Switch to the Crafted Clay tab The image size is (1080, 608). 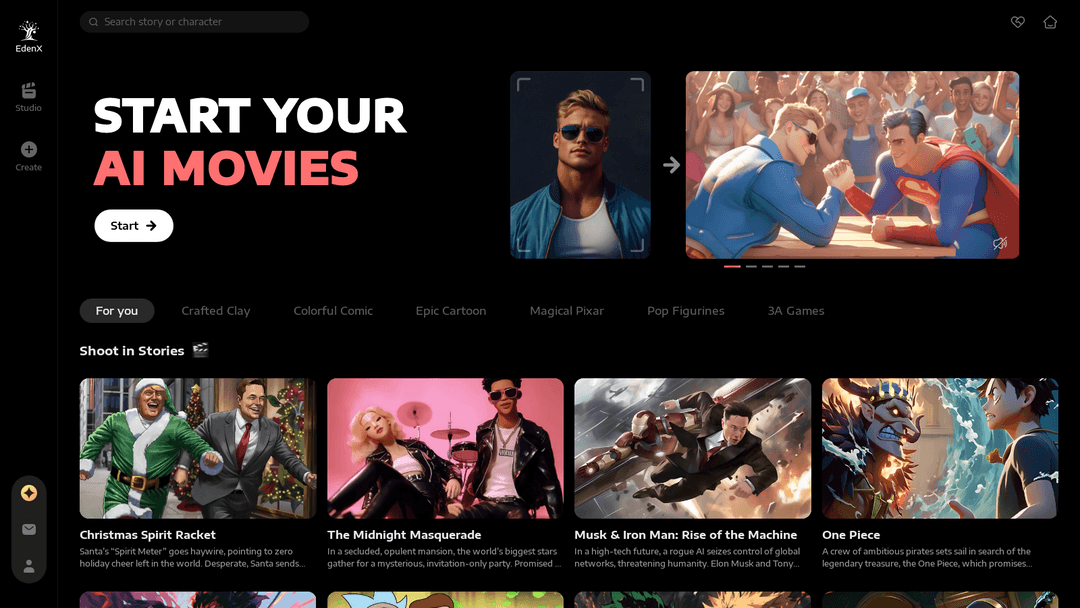click(216, 311)
